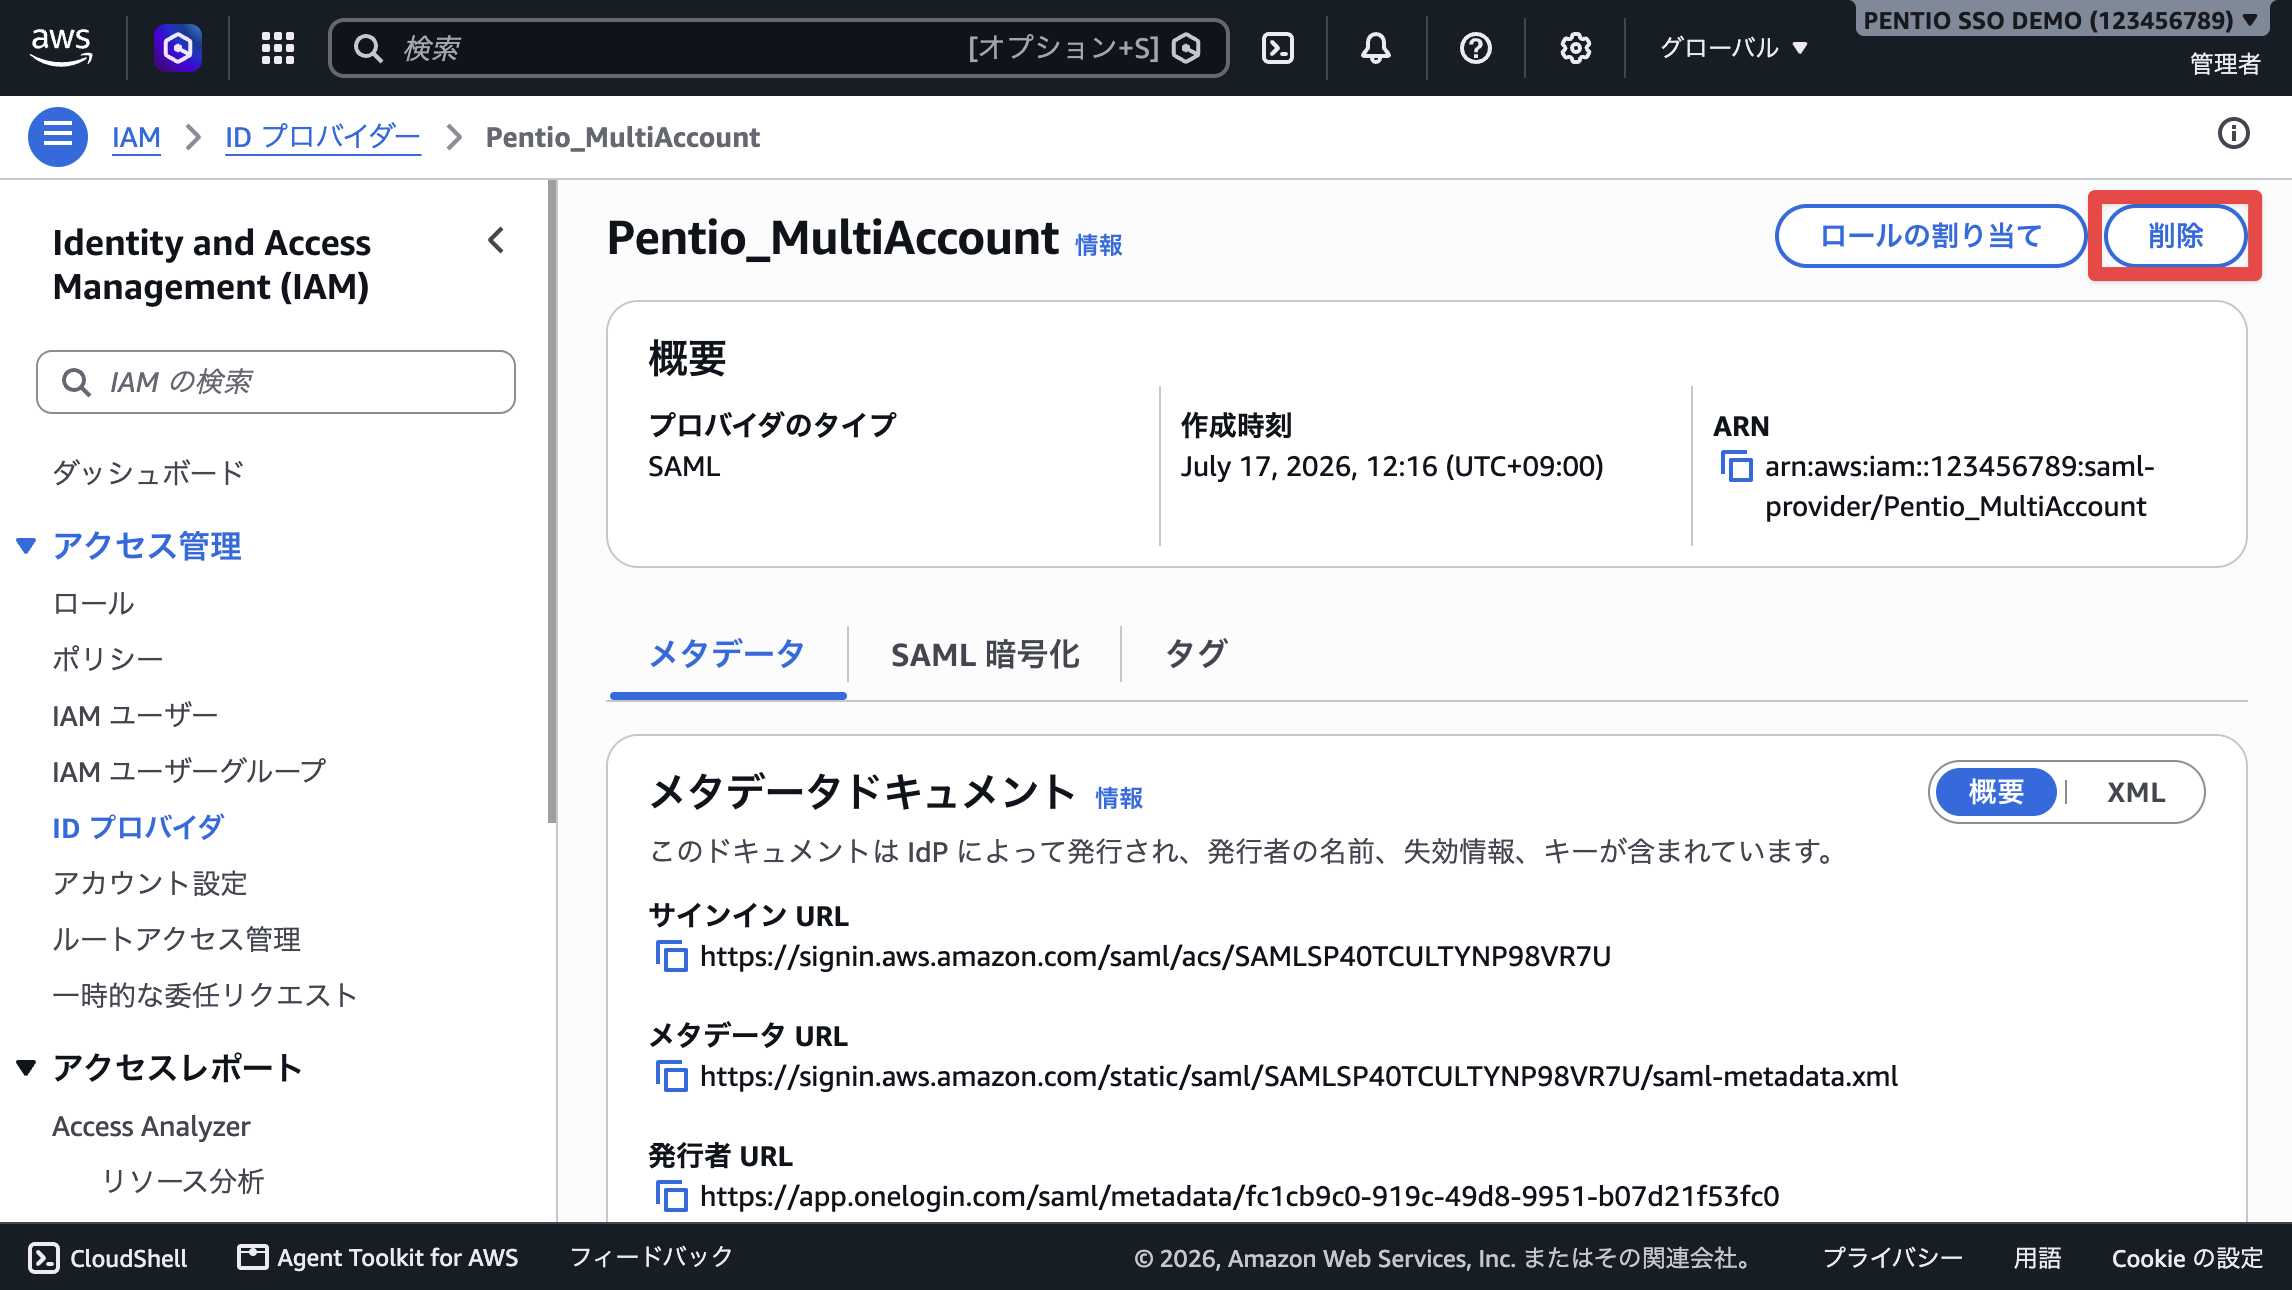Copy the issuer URL with its icon
This screenshot has height=1290, width=2292.
coord(672,1196)
